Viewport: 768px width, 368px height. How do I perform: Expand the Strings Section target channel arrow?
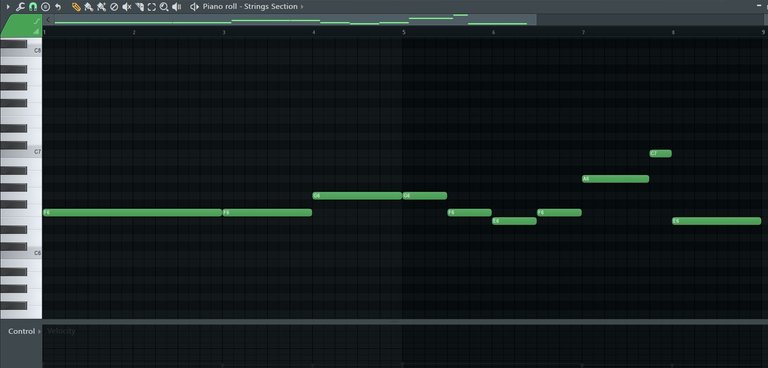click(302, 7)
